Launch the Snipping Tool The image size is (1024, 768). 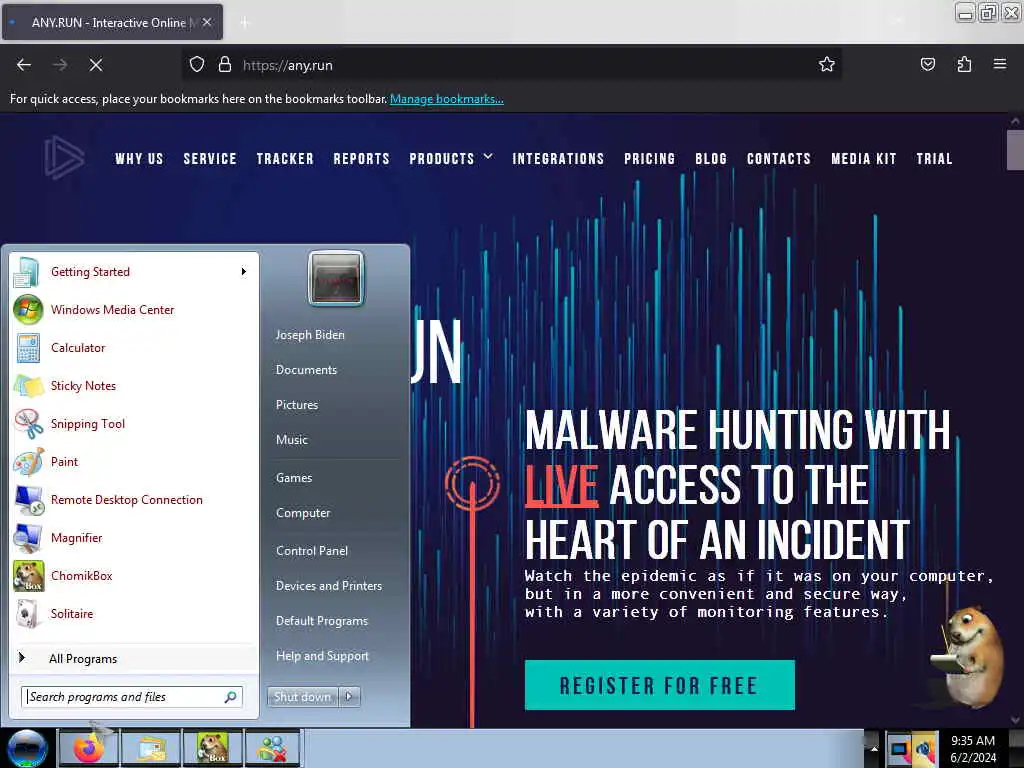(x=134, y=424)
